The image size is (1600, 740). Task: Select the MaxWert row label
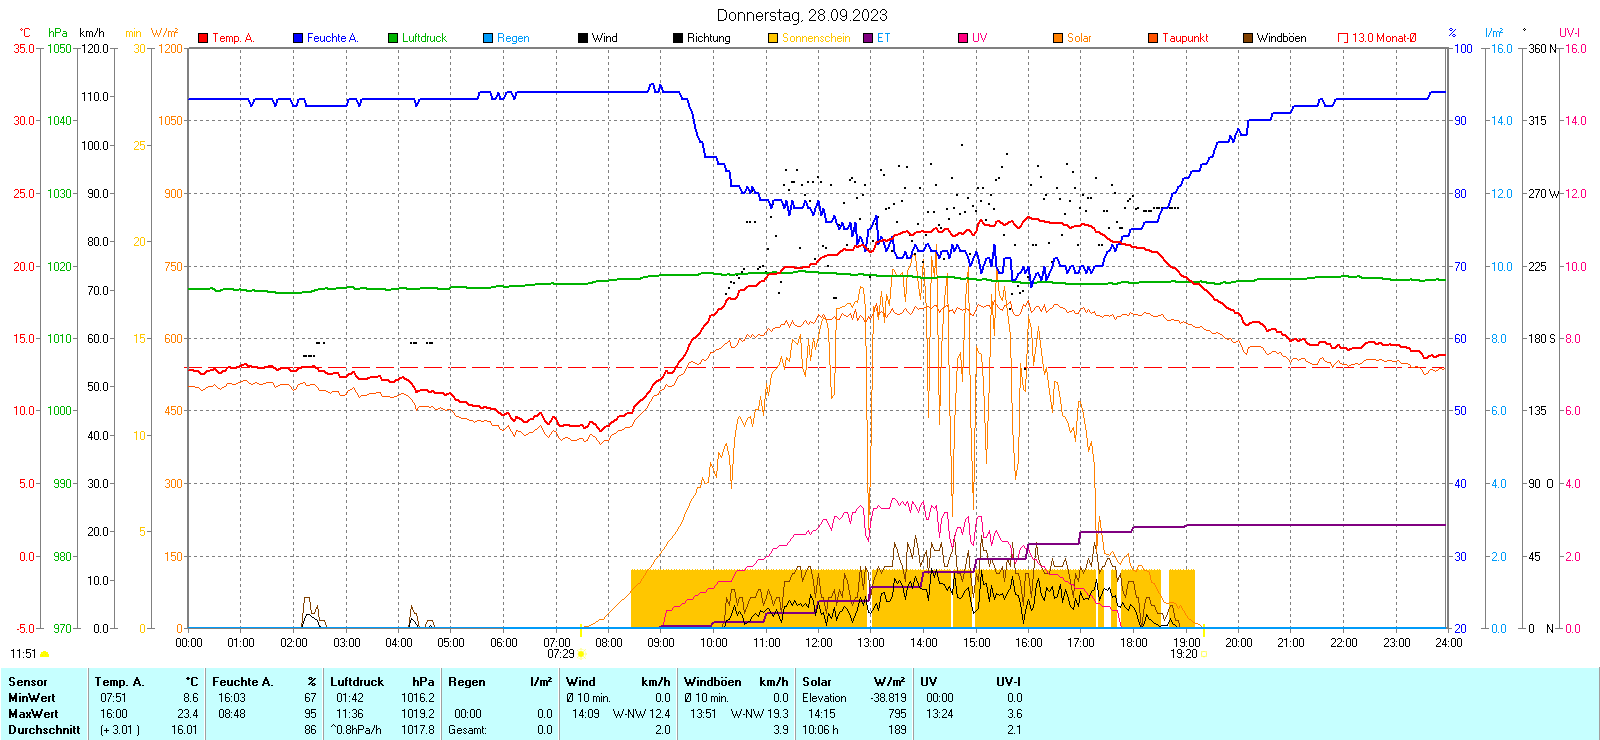[33, 714]
